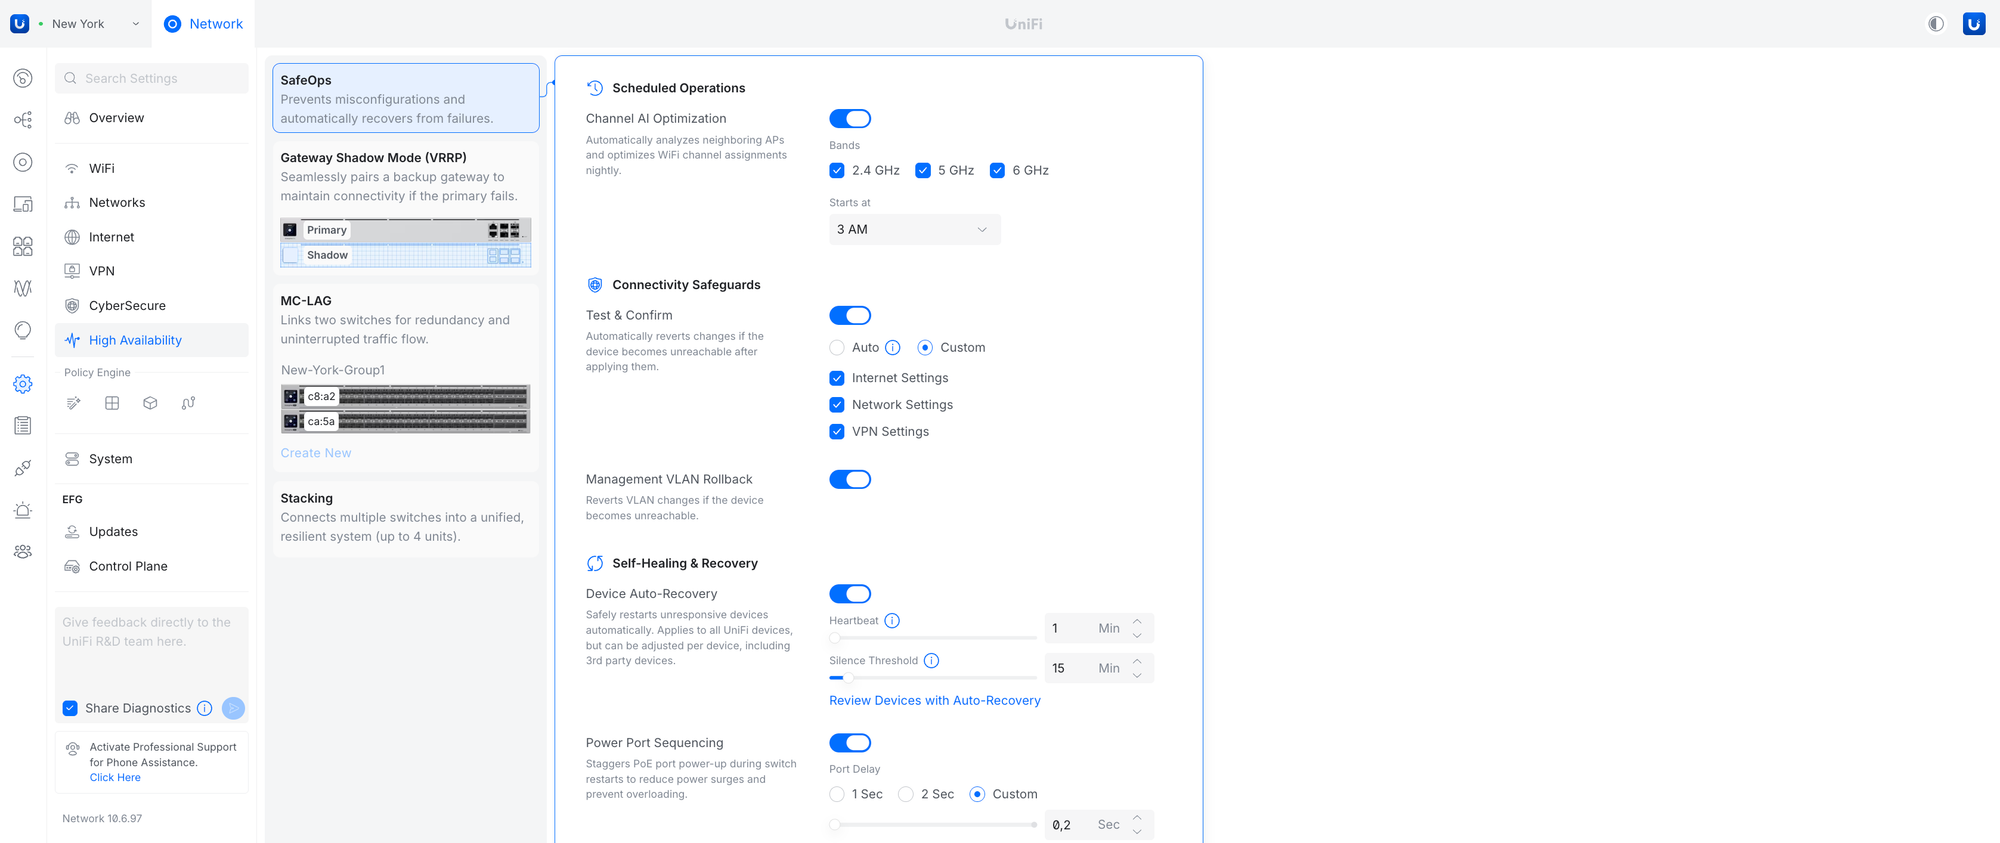Screen dimensions: 2000x843
Task: Click the route path Policy Engine icon
Action: tap(188, 403)
